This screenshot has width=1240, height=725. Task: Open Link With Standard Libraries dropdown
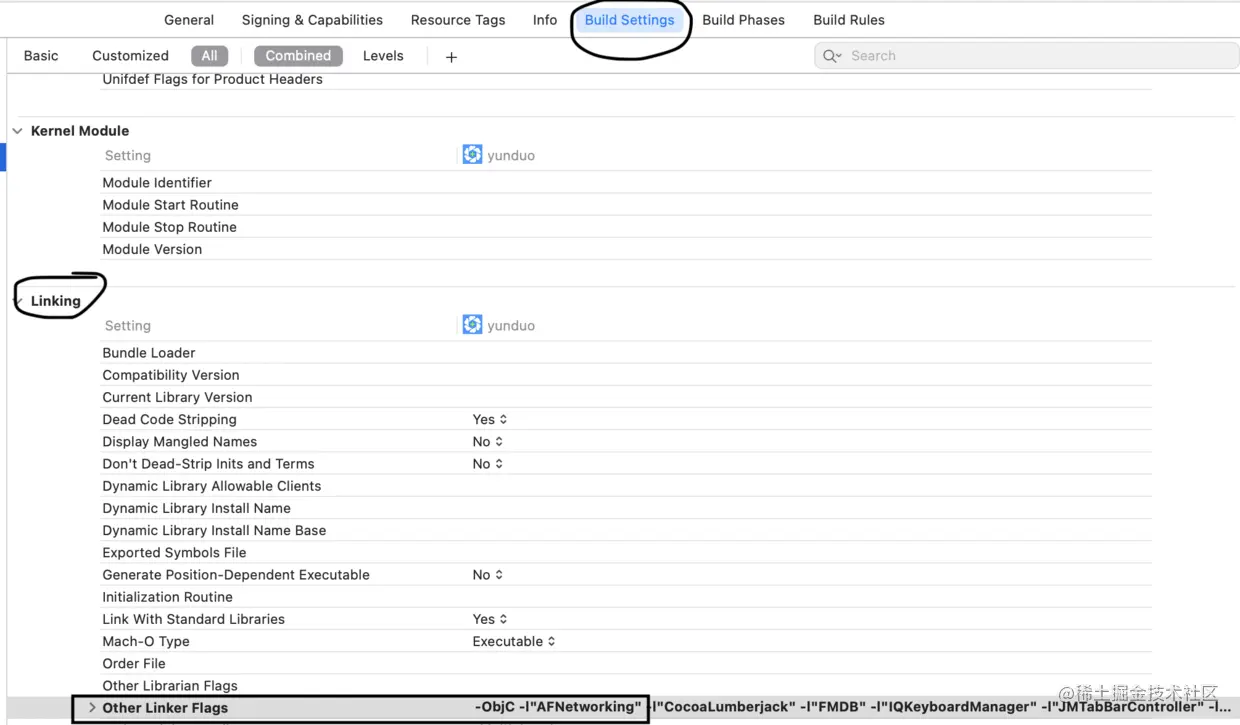tap(490, 619)
